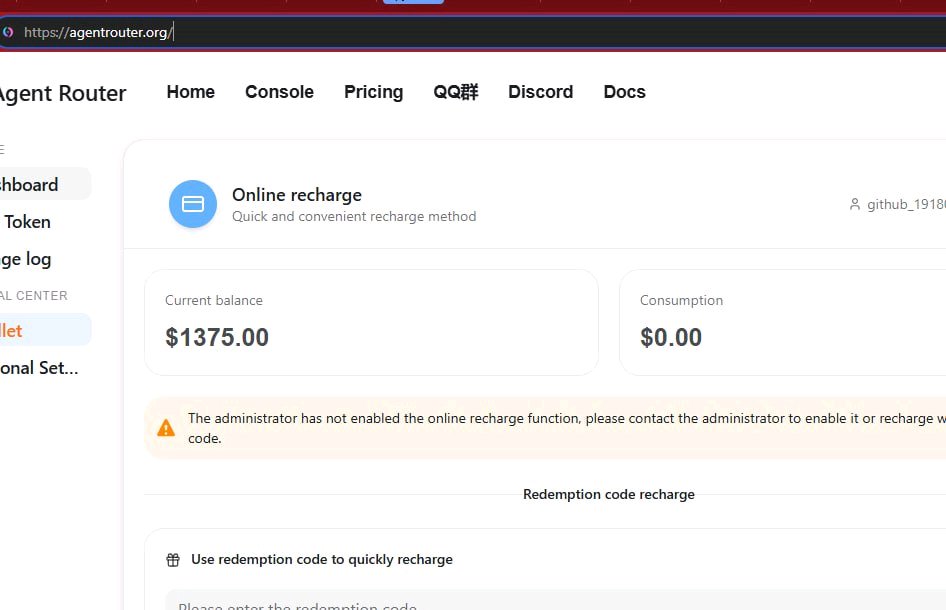
Task: Open the Docs navigation link
Action: (624, 92)
